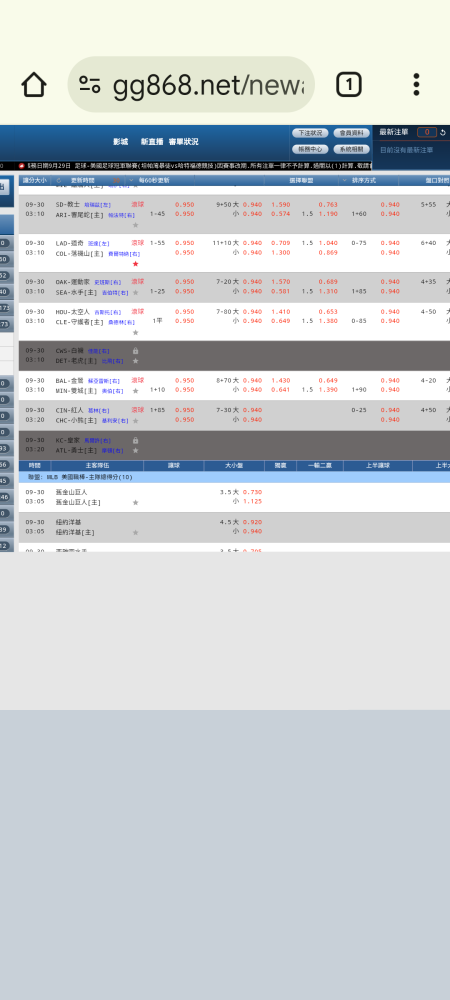Click the 大小盤 column header

234,466
